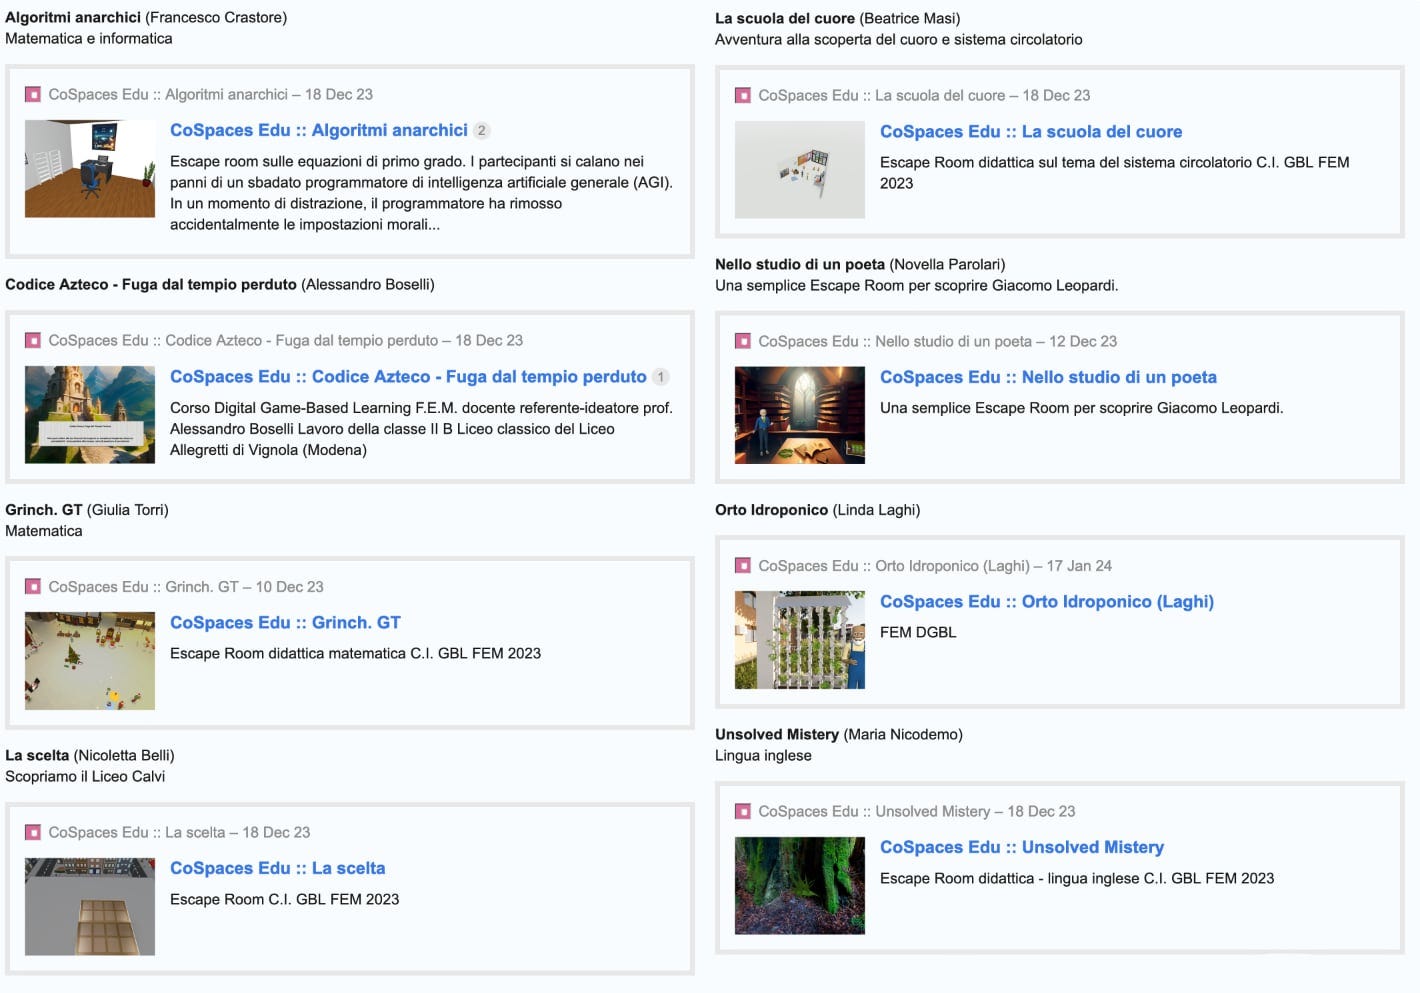Click card description 'Una semplice Escape Room per scoprire Giacomo Leopardi.'
1420x993 pixels.
[x=1082, y=408]
